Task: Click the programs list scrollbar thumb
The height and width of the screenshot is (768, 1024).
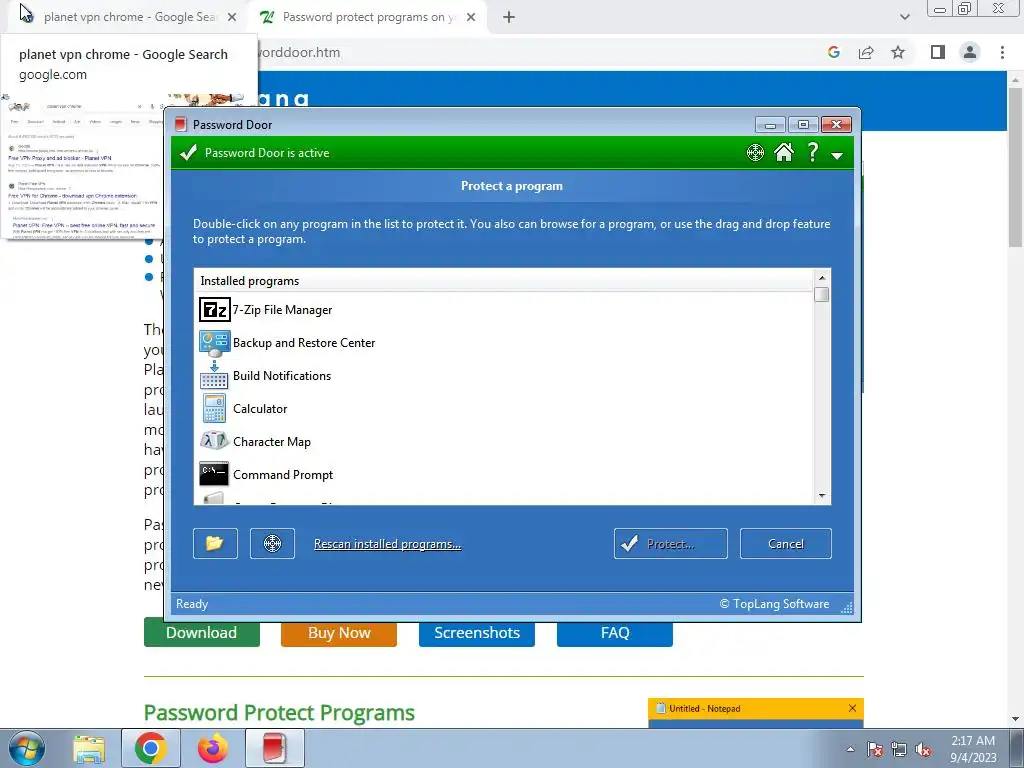Action: [x=822, y=295]
